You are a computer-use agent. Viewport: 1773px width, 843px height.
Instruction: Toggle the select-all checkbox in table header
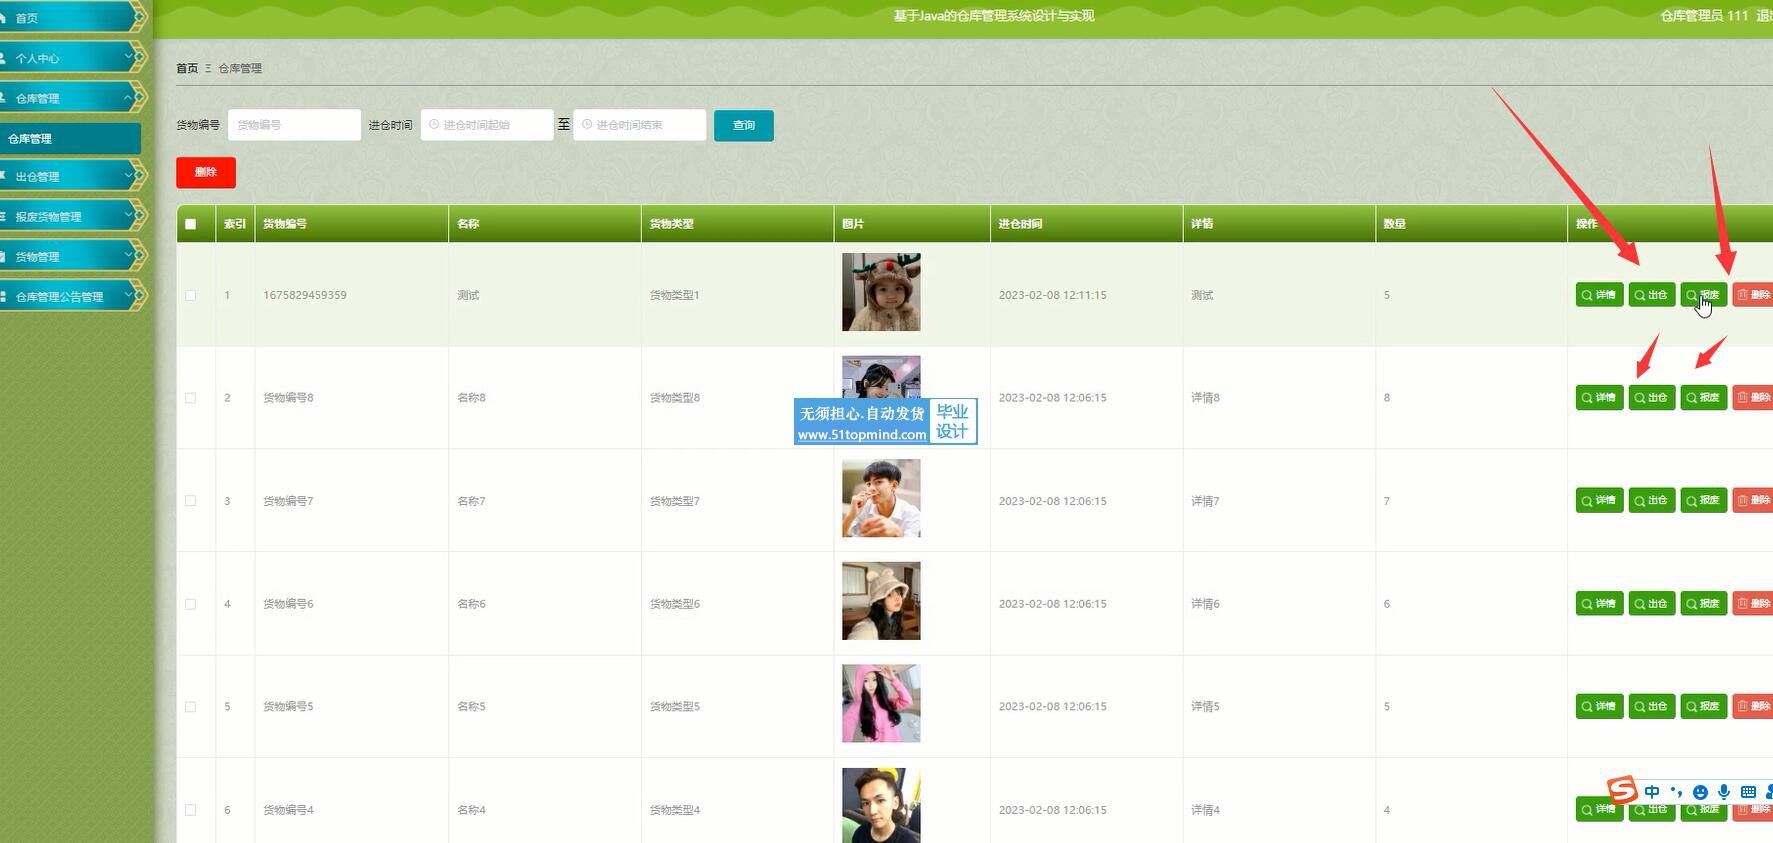point(190,224)
